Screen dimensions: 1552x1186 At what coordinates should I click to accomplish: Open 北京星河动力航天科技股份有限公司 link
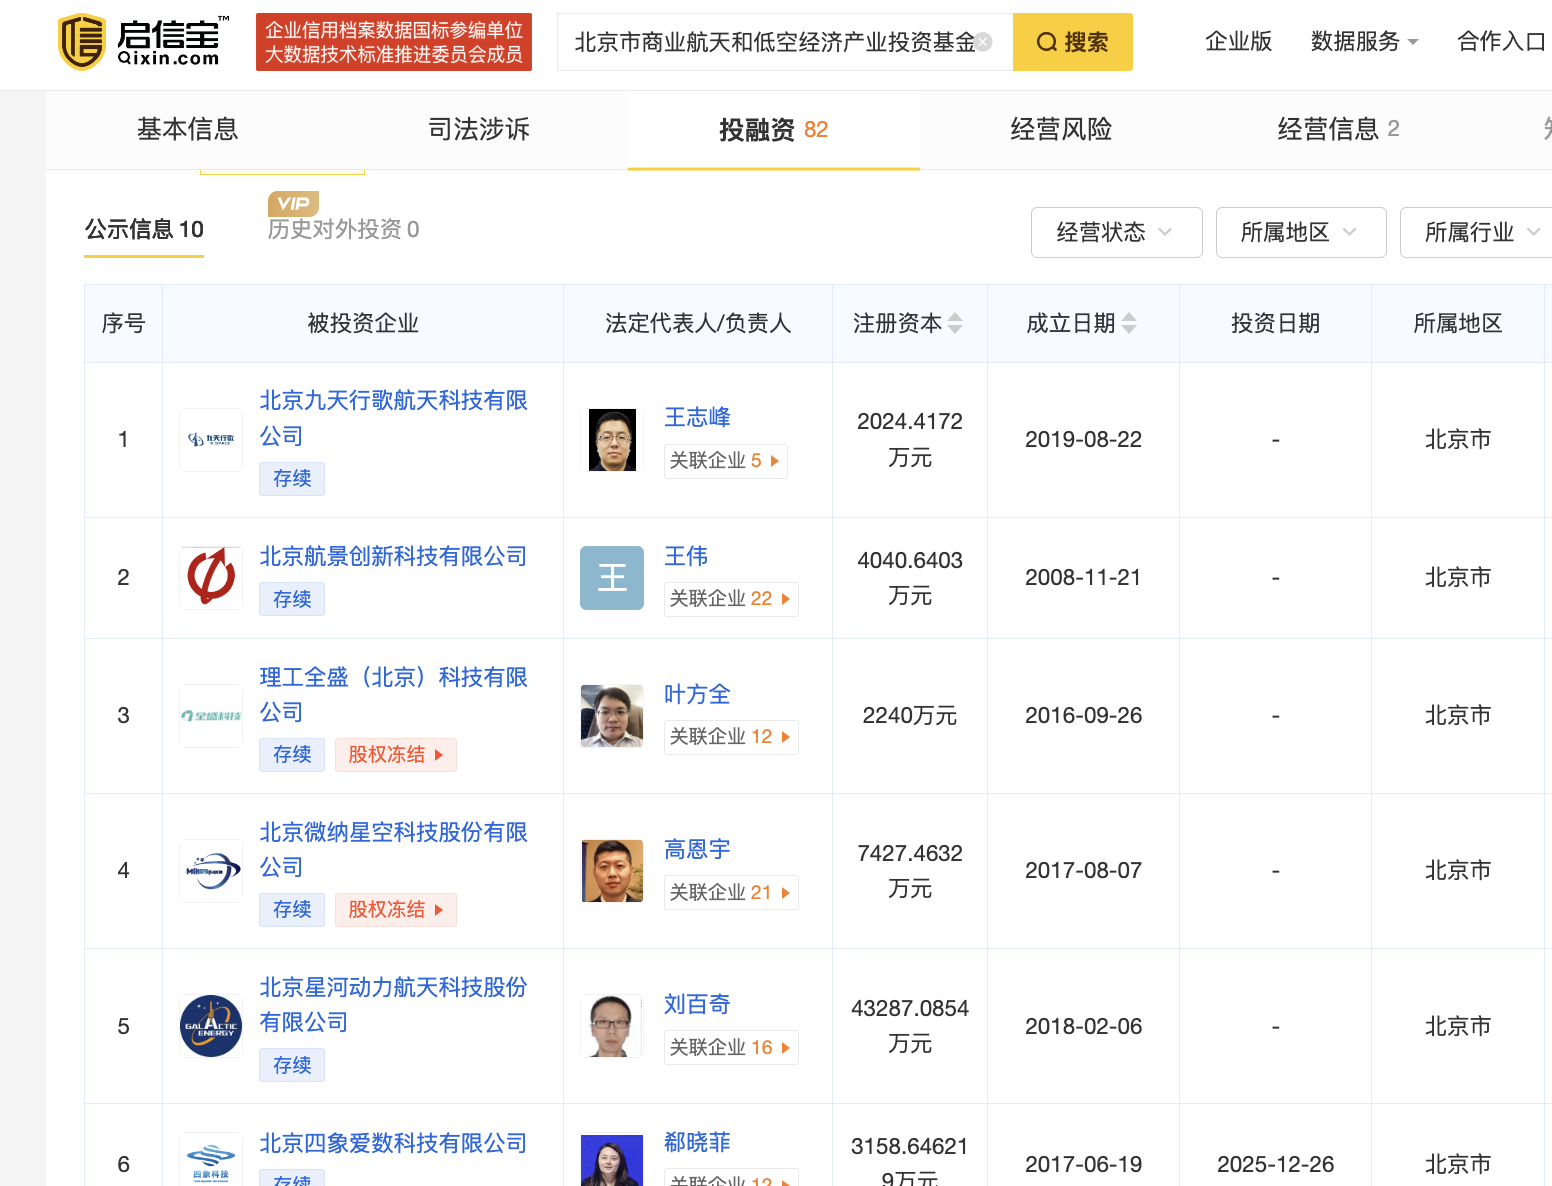tap(393, 1004)
